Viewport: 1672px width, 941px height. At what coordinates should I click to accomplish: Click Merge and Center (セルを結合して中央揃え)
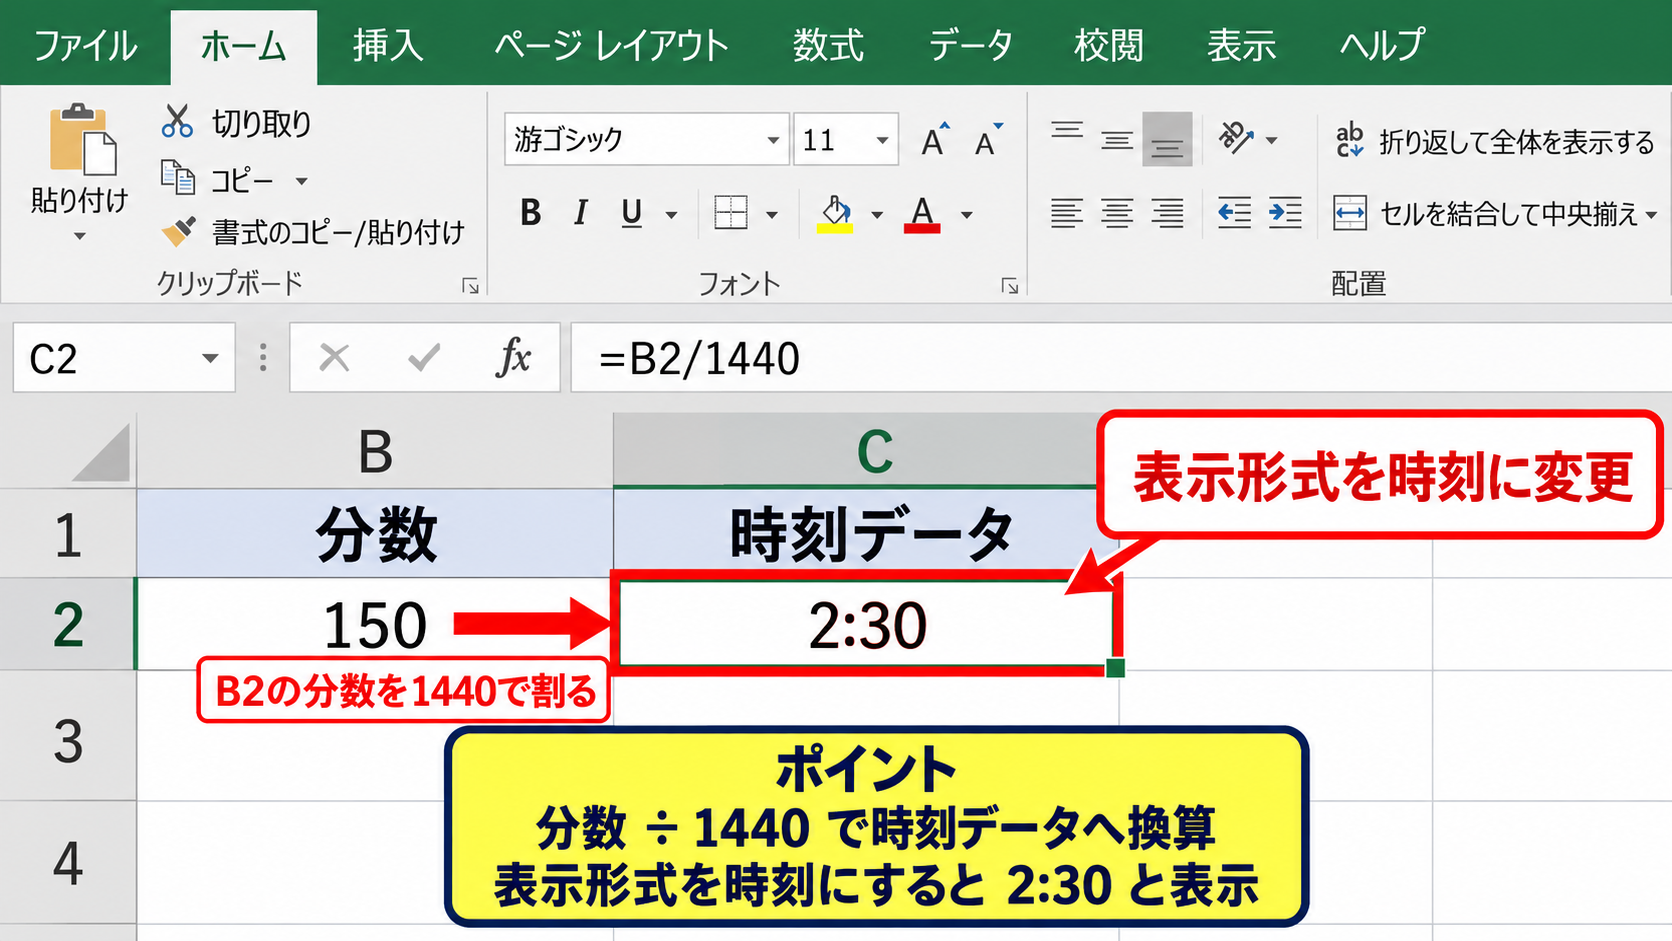(x=1495, y=213)
